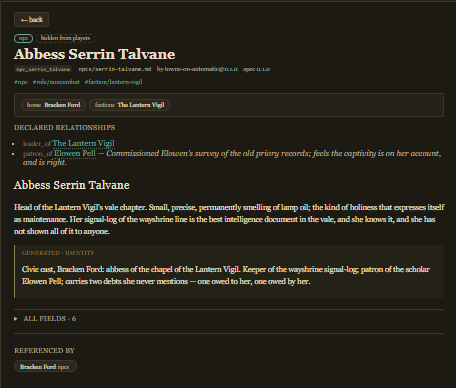Image resolution: width=456 pixels, height=388 pixels.
Task: Click the Abbess Serrin Talvane body heading
Action: (x=72, y=185)
